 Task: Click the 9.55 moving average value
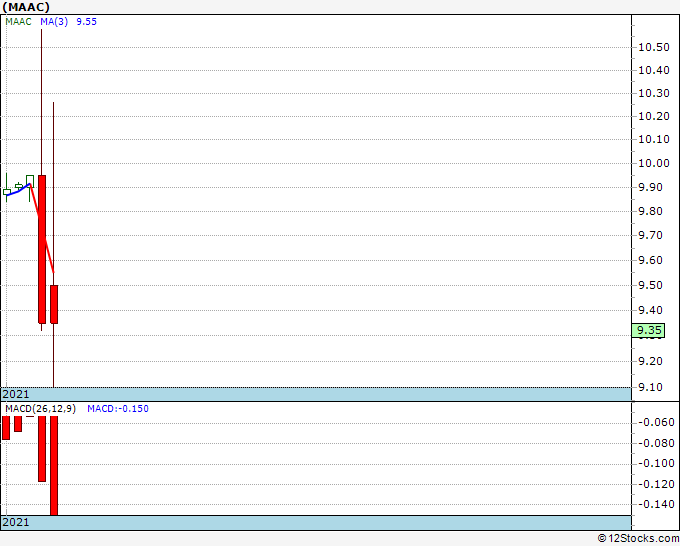click(86, 22)
